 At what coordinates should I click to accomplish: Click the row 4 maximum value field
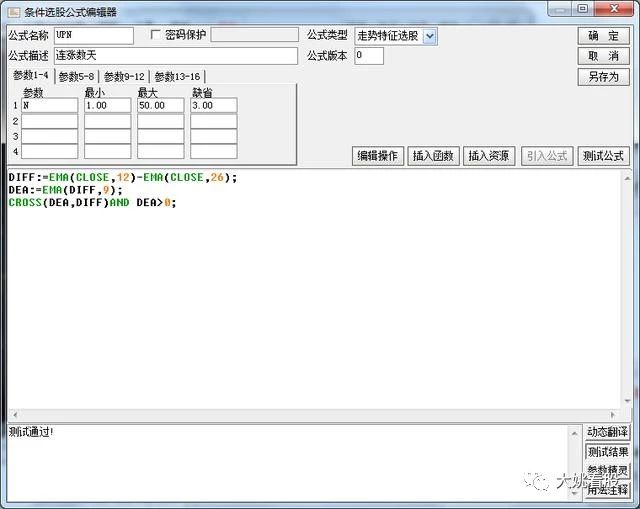160,151
